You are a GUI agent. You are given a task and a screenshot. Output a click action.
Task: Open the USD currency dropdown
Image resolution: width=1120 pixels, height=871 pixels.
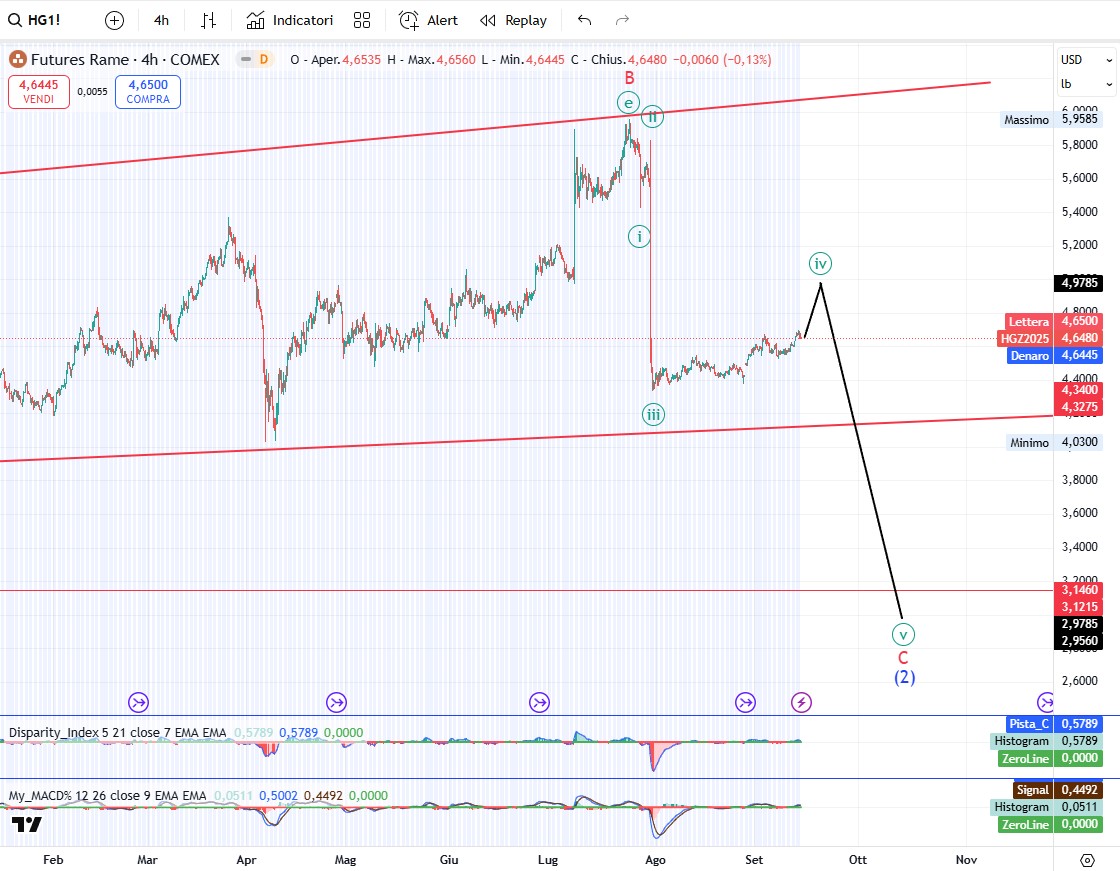tap(1086, 60)
